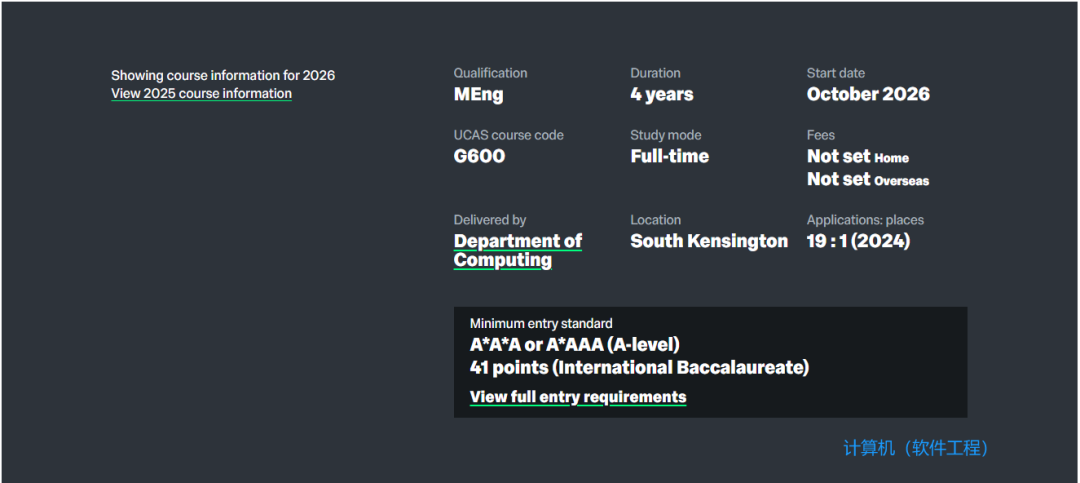Click the Full-time study mode value

click(669, 157)
